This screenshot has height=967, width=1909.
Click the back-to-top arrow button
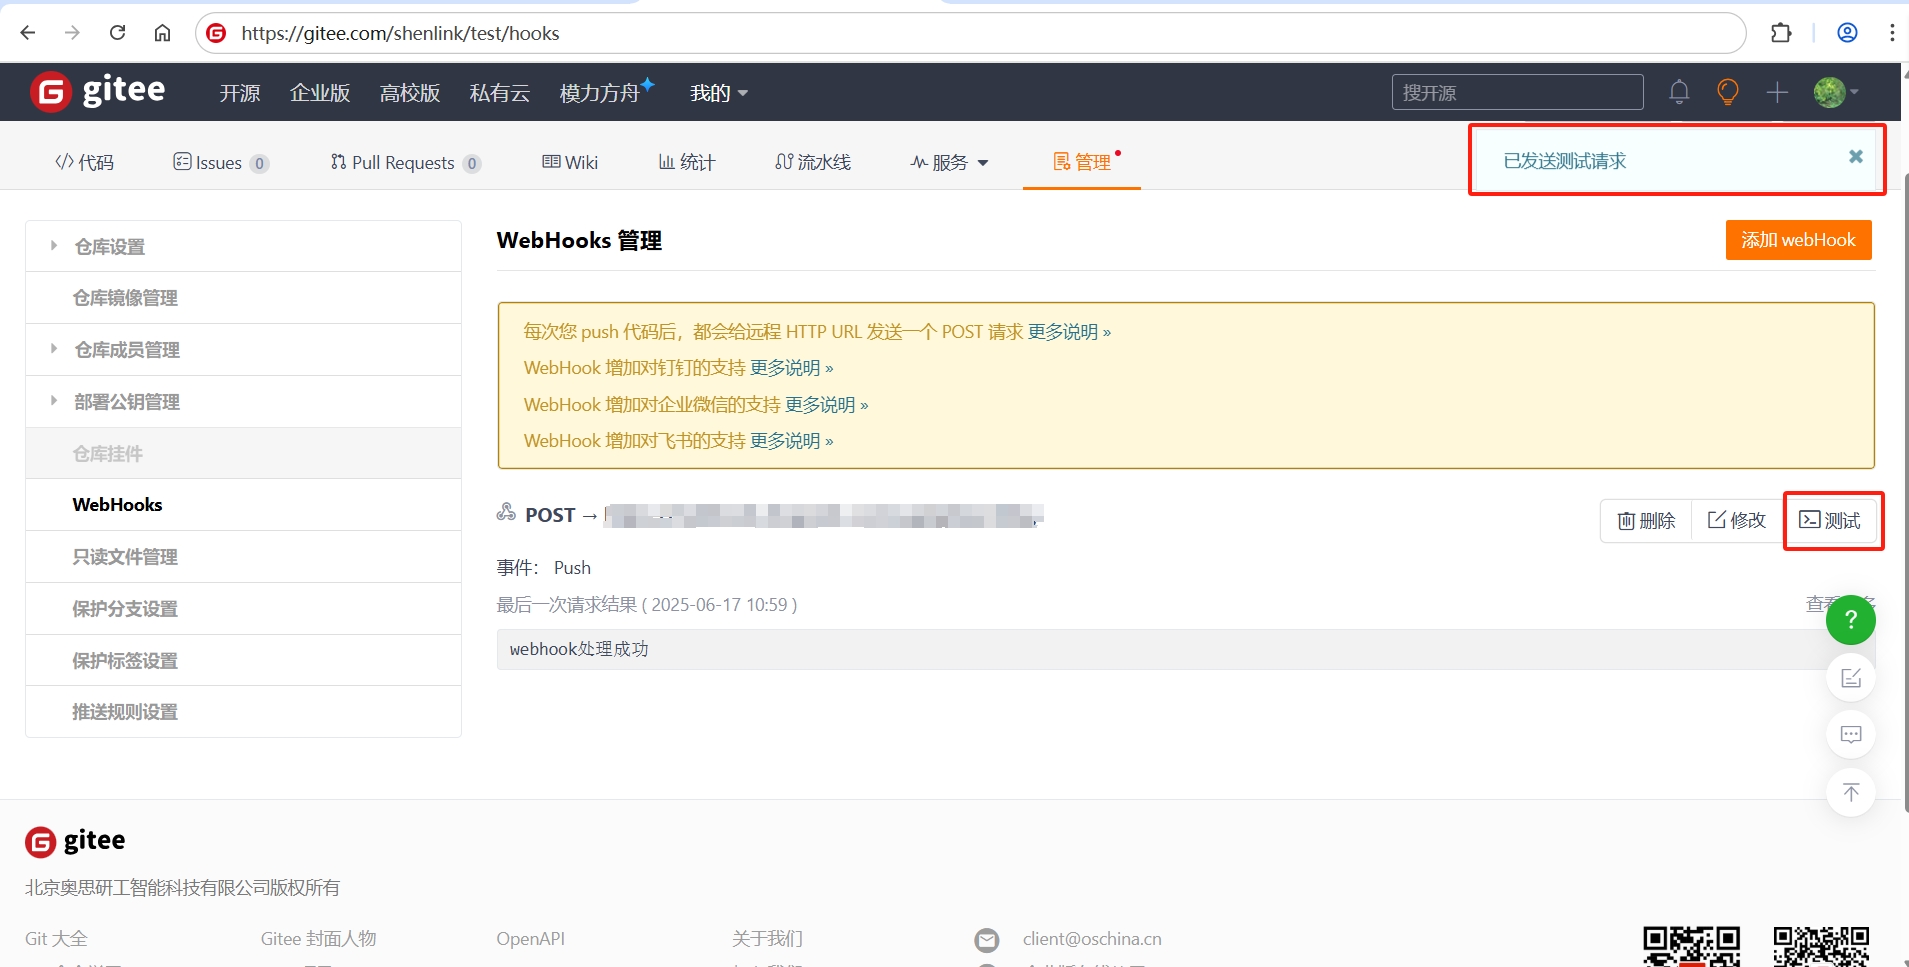pos(1850,792)
